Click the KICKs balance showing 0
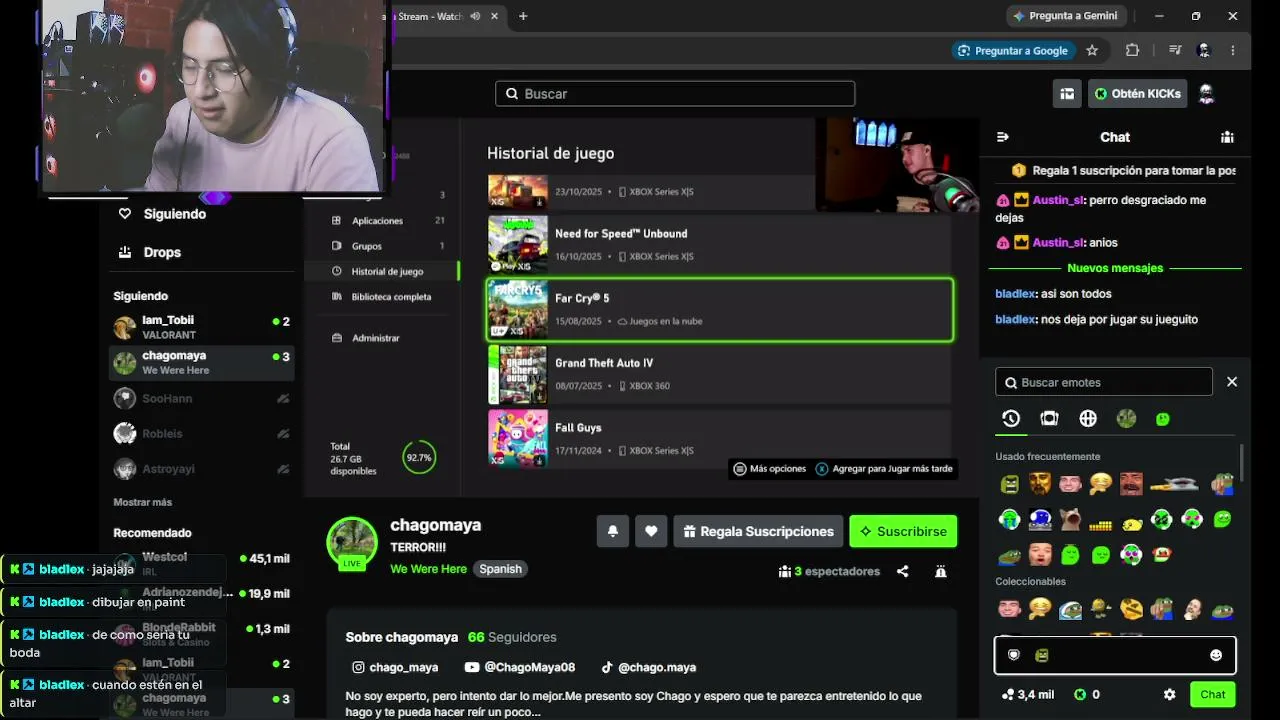The height and width of the screenshot is (720, 1280). pos(1087,695)
